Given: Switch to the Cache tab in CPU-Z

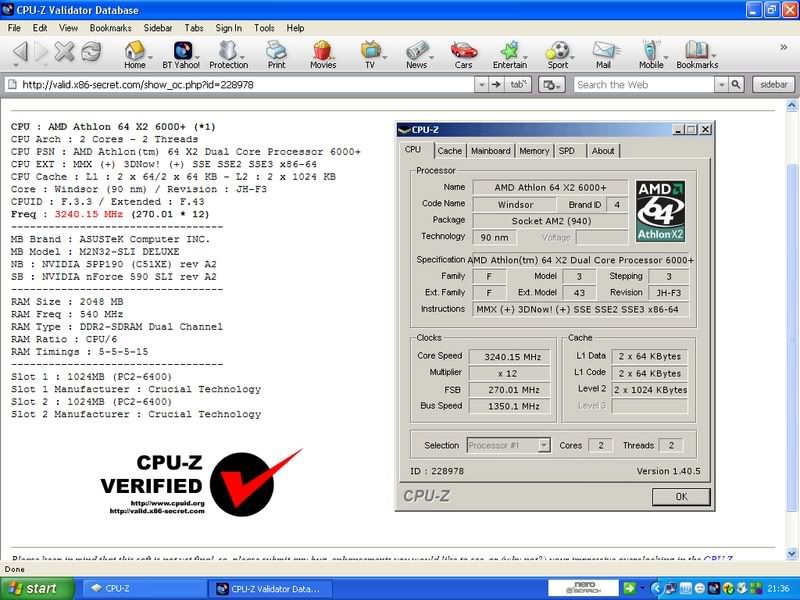Looking at the screenshot, I should 449,151.
